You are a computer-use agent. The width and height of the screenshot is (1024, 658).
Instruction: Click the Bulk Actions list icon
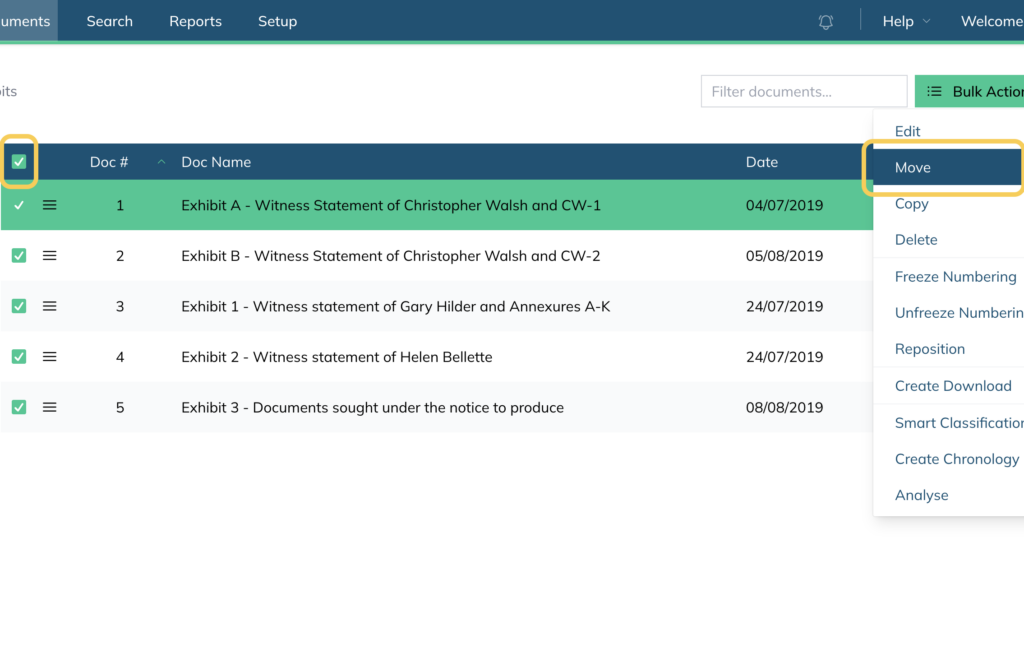tap(935, 91)
